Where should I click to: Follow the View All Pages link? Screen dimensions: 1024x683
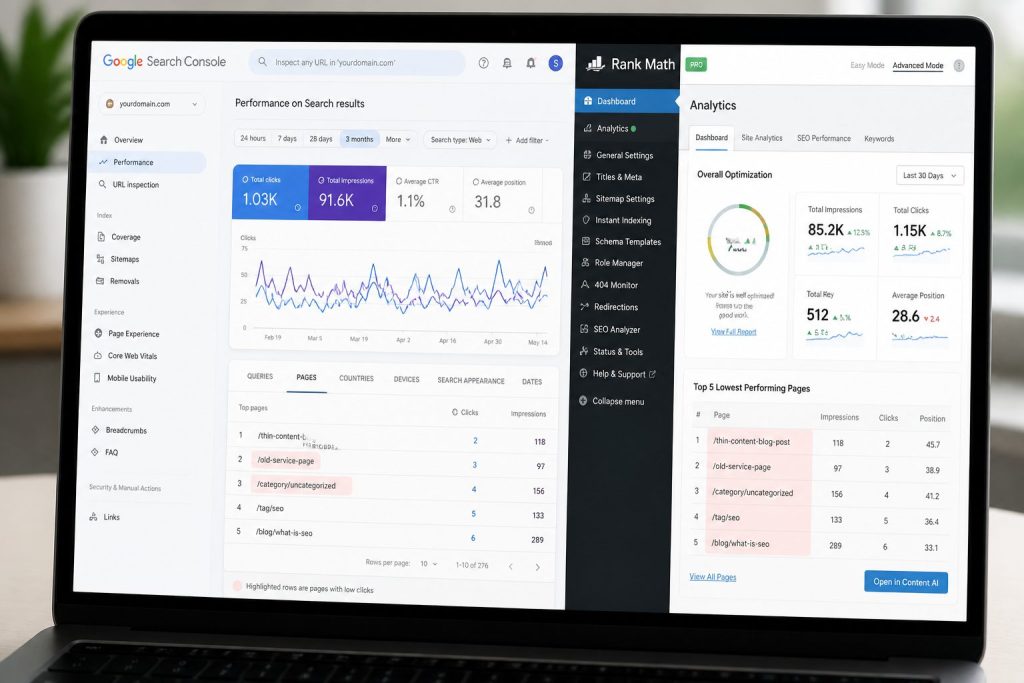click(x=712, y=577)
